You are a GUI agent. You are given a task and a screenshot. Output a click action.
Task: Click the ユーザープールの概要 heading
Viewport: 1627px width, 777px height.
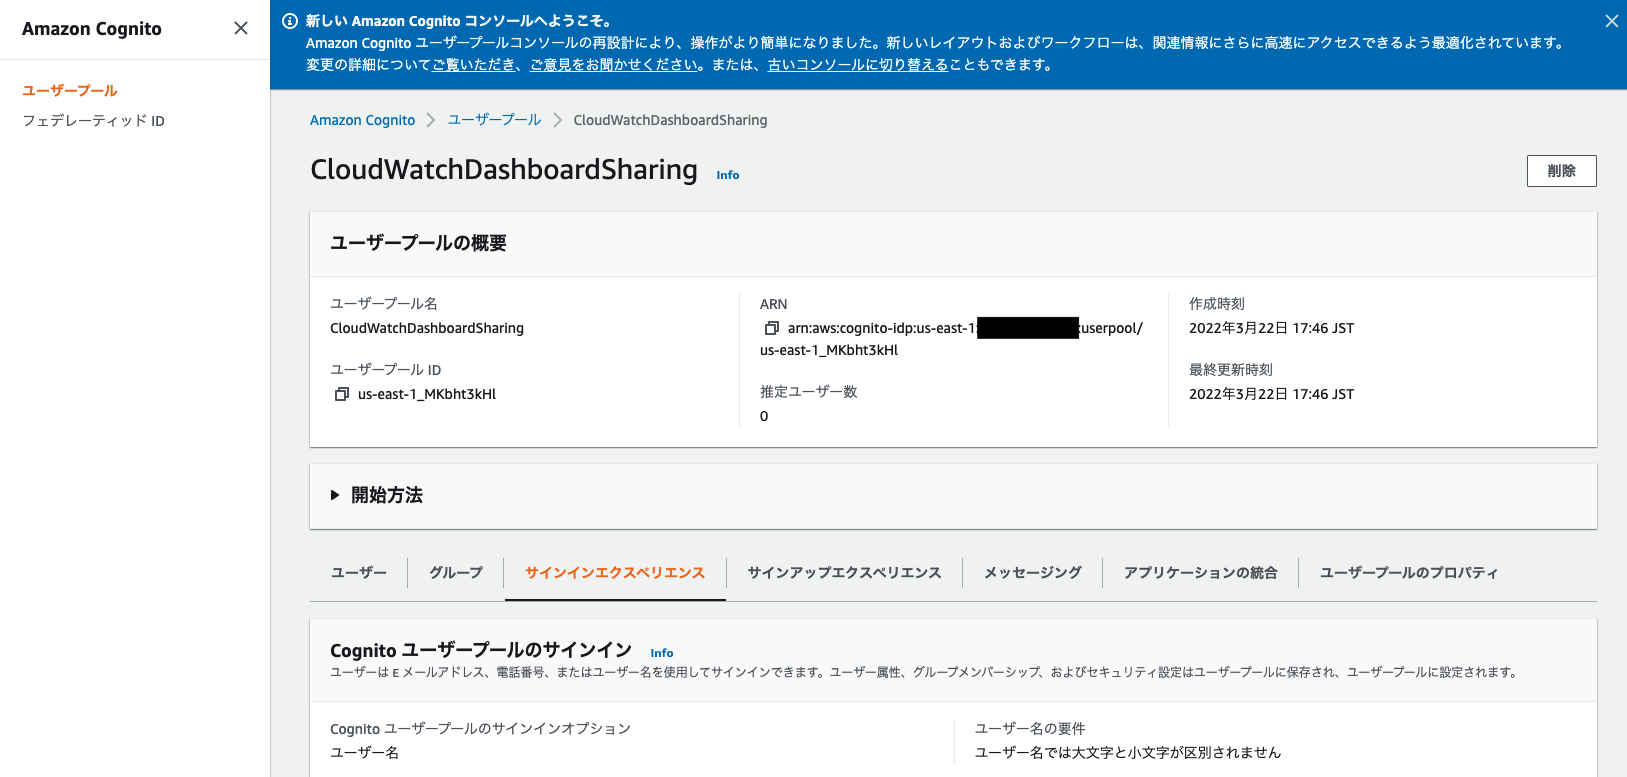[x=418, y=243]
